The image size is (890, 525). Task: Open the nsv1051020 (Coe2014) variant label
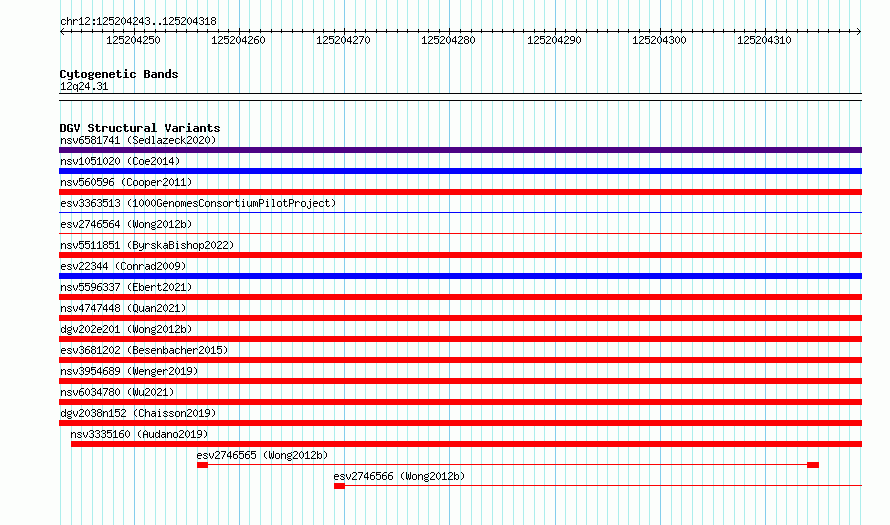[120, 161]
